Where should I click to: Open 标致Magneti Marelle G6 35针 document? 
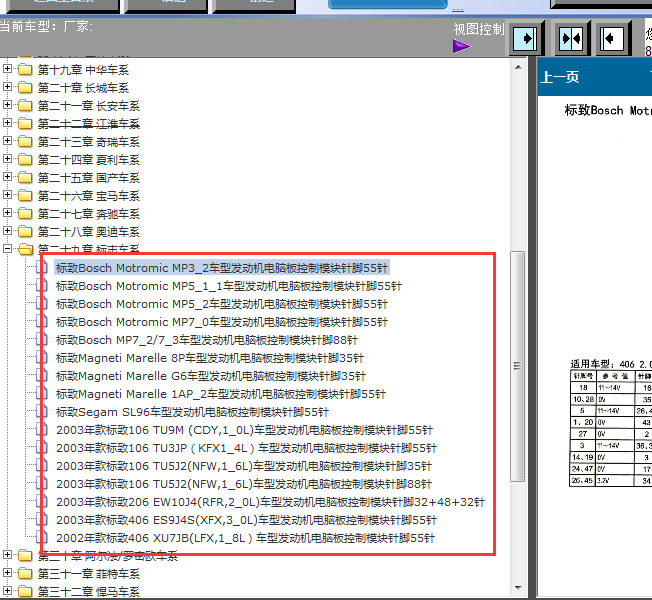(211, 376)
